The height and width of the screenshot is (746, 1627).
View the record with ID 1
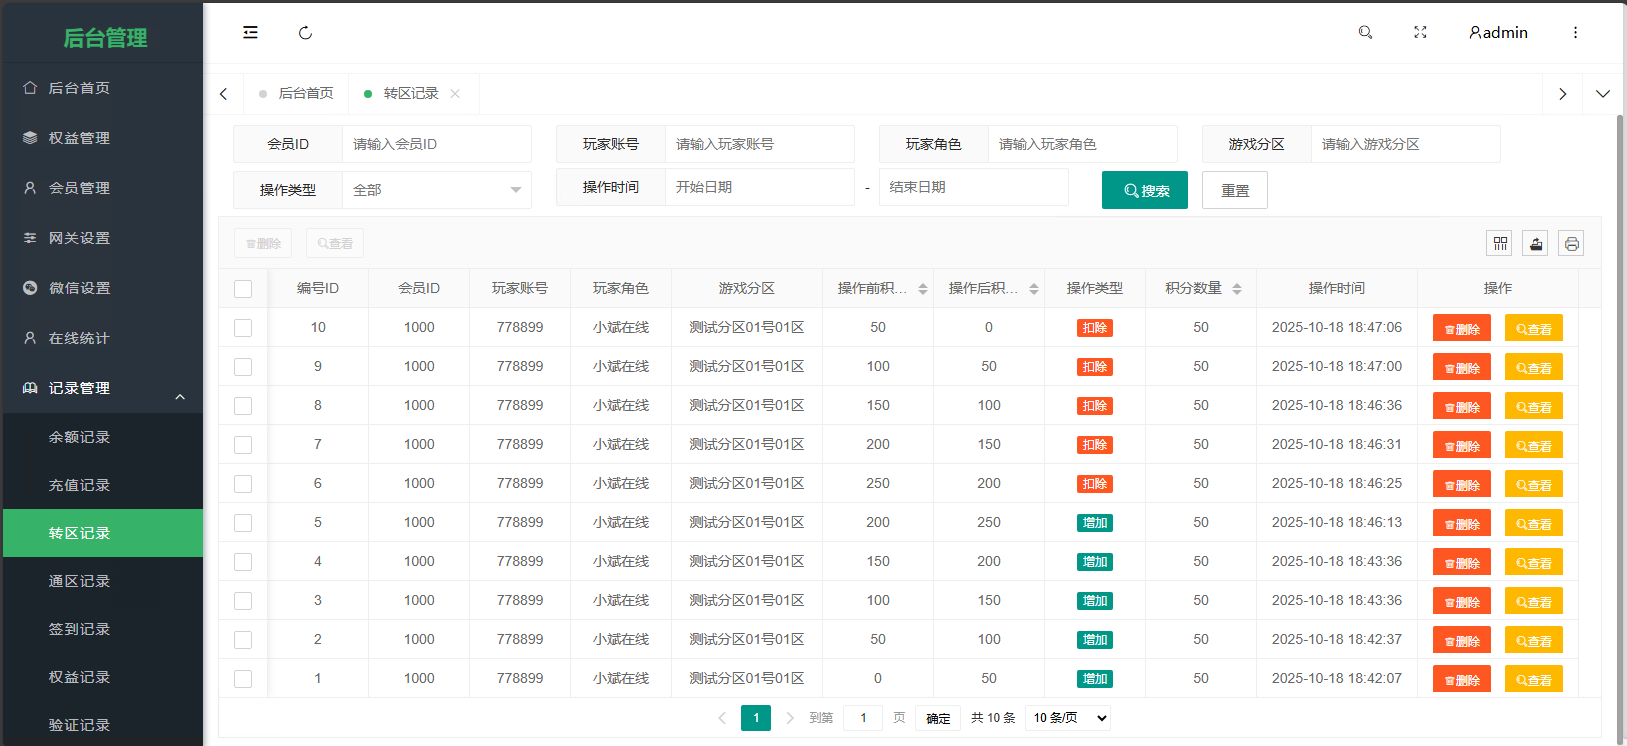pyautogui.click(x=1534, y=679)
